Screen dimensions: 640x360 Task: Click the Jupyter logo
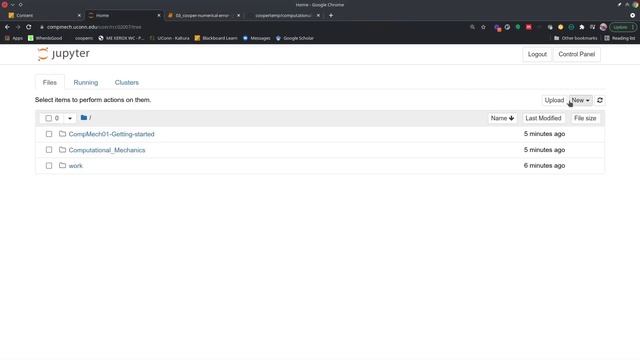(63, 54)
